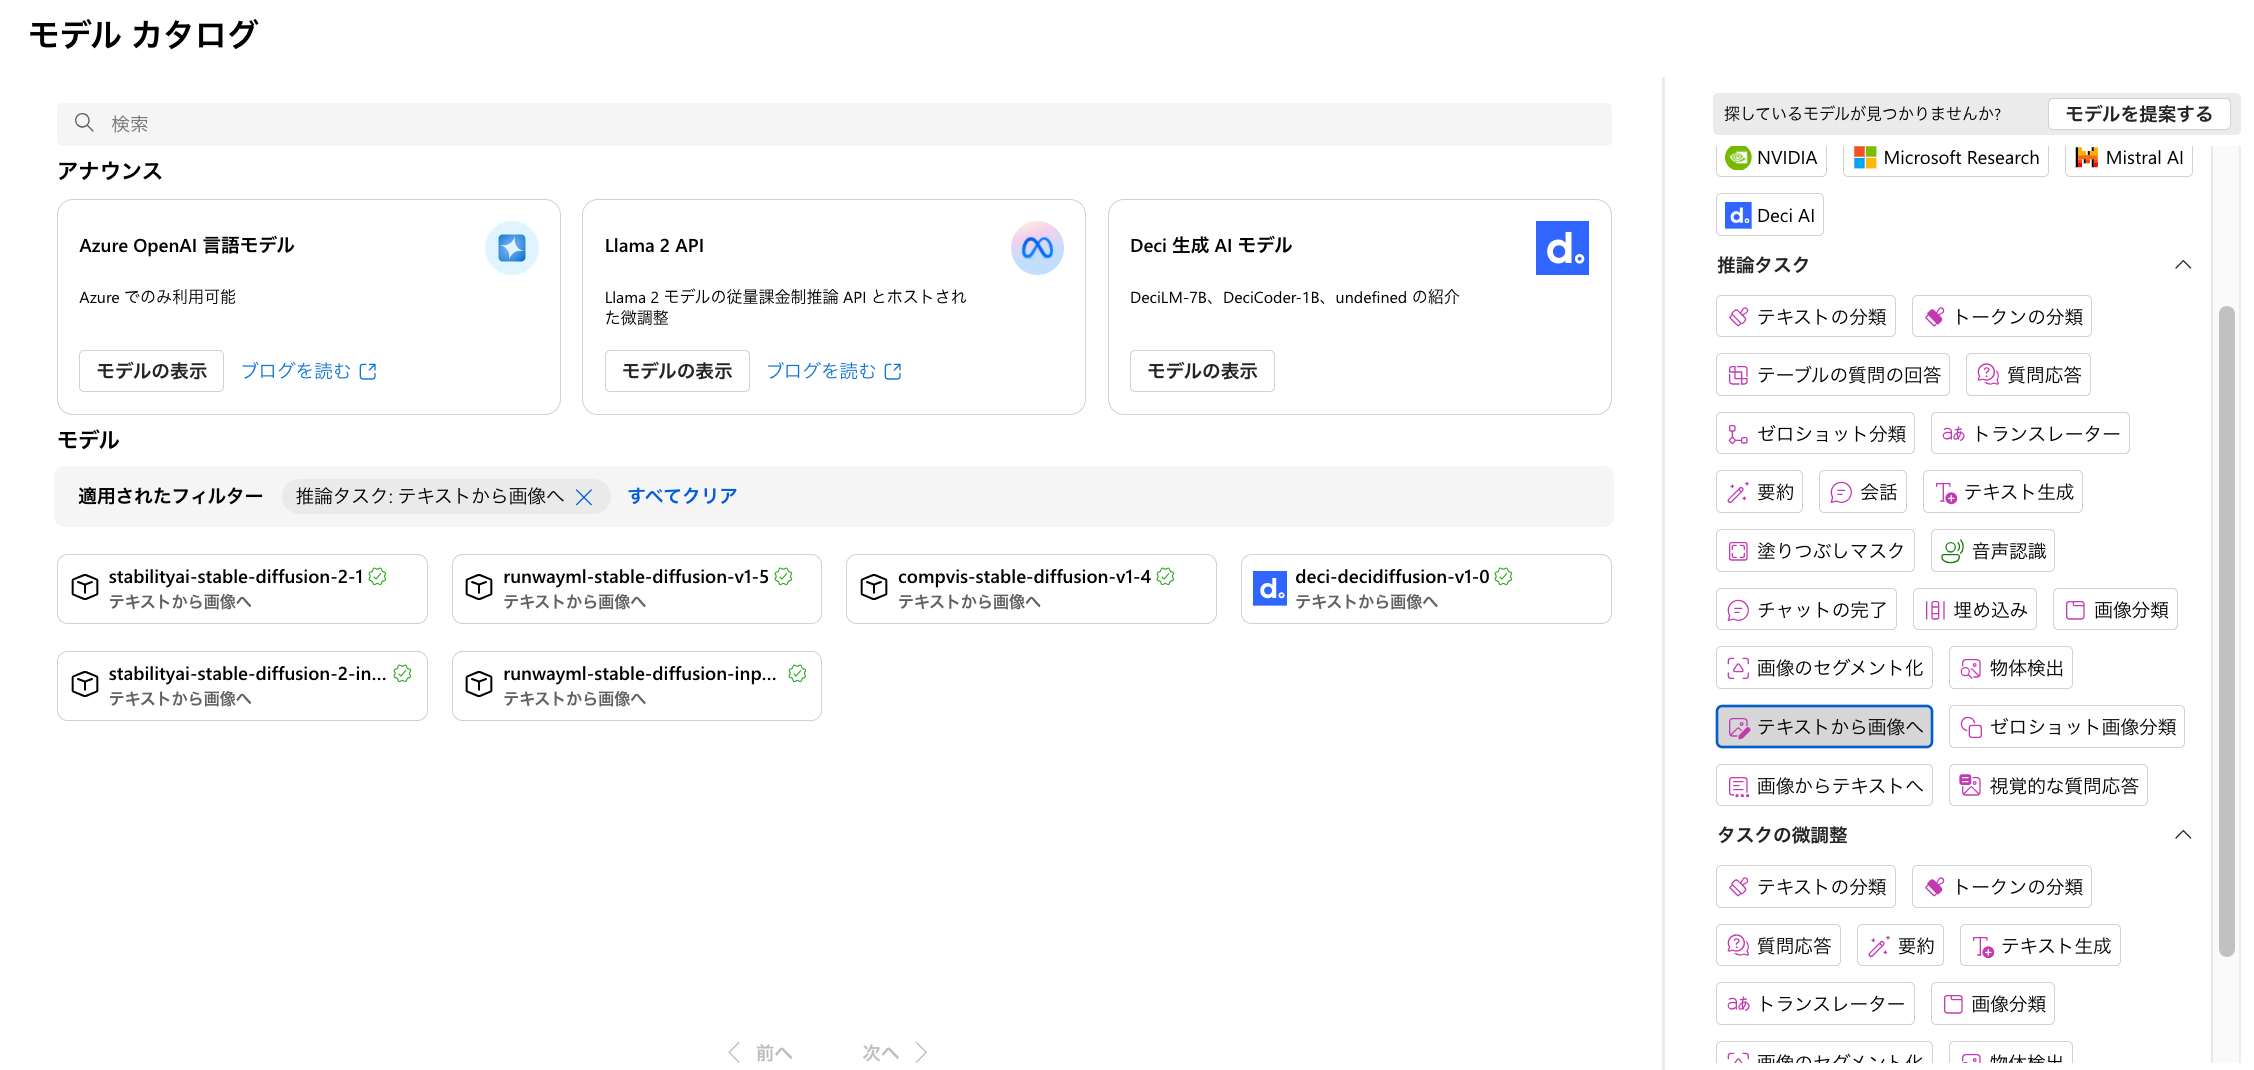
Task: Click the cube icon of compvis-stable-diffusion-v1-4
Action: (874, 587)
